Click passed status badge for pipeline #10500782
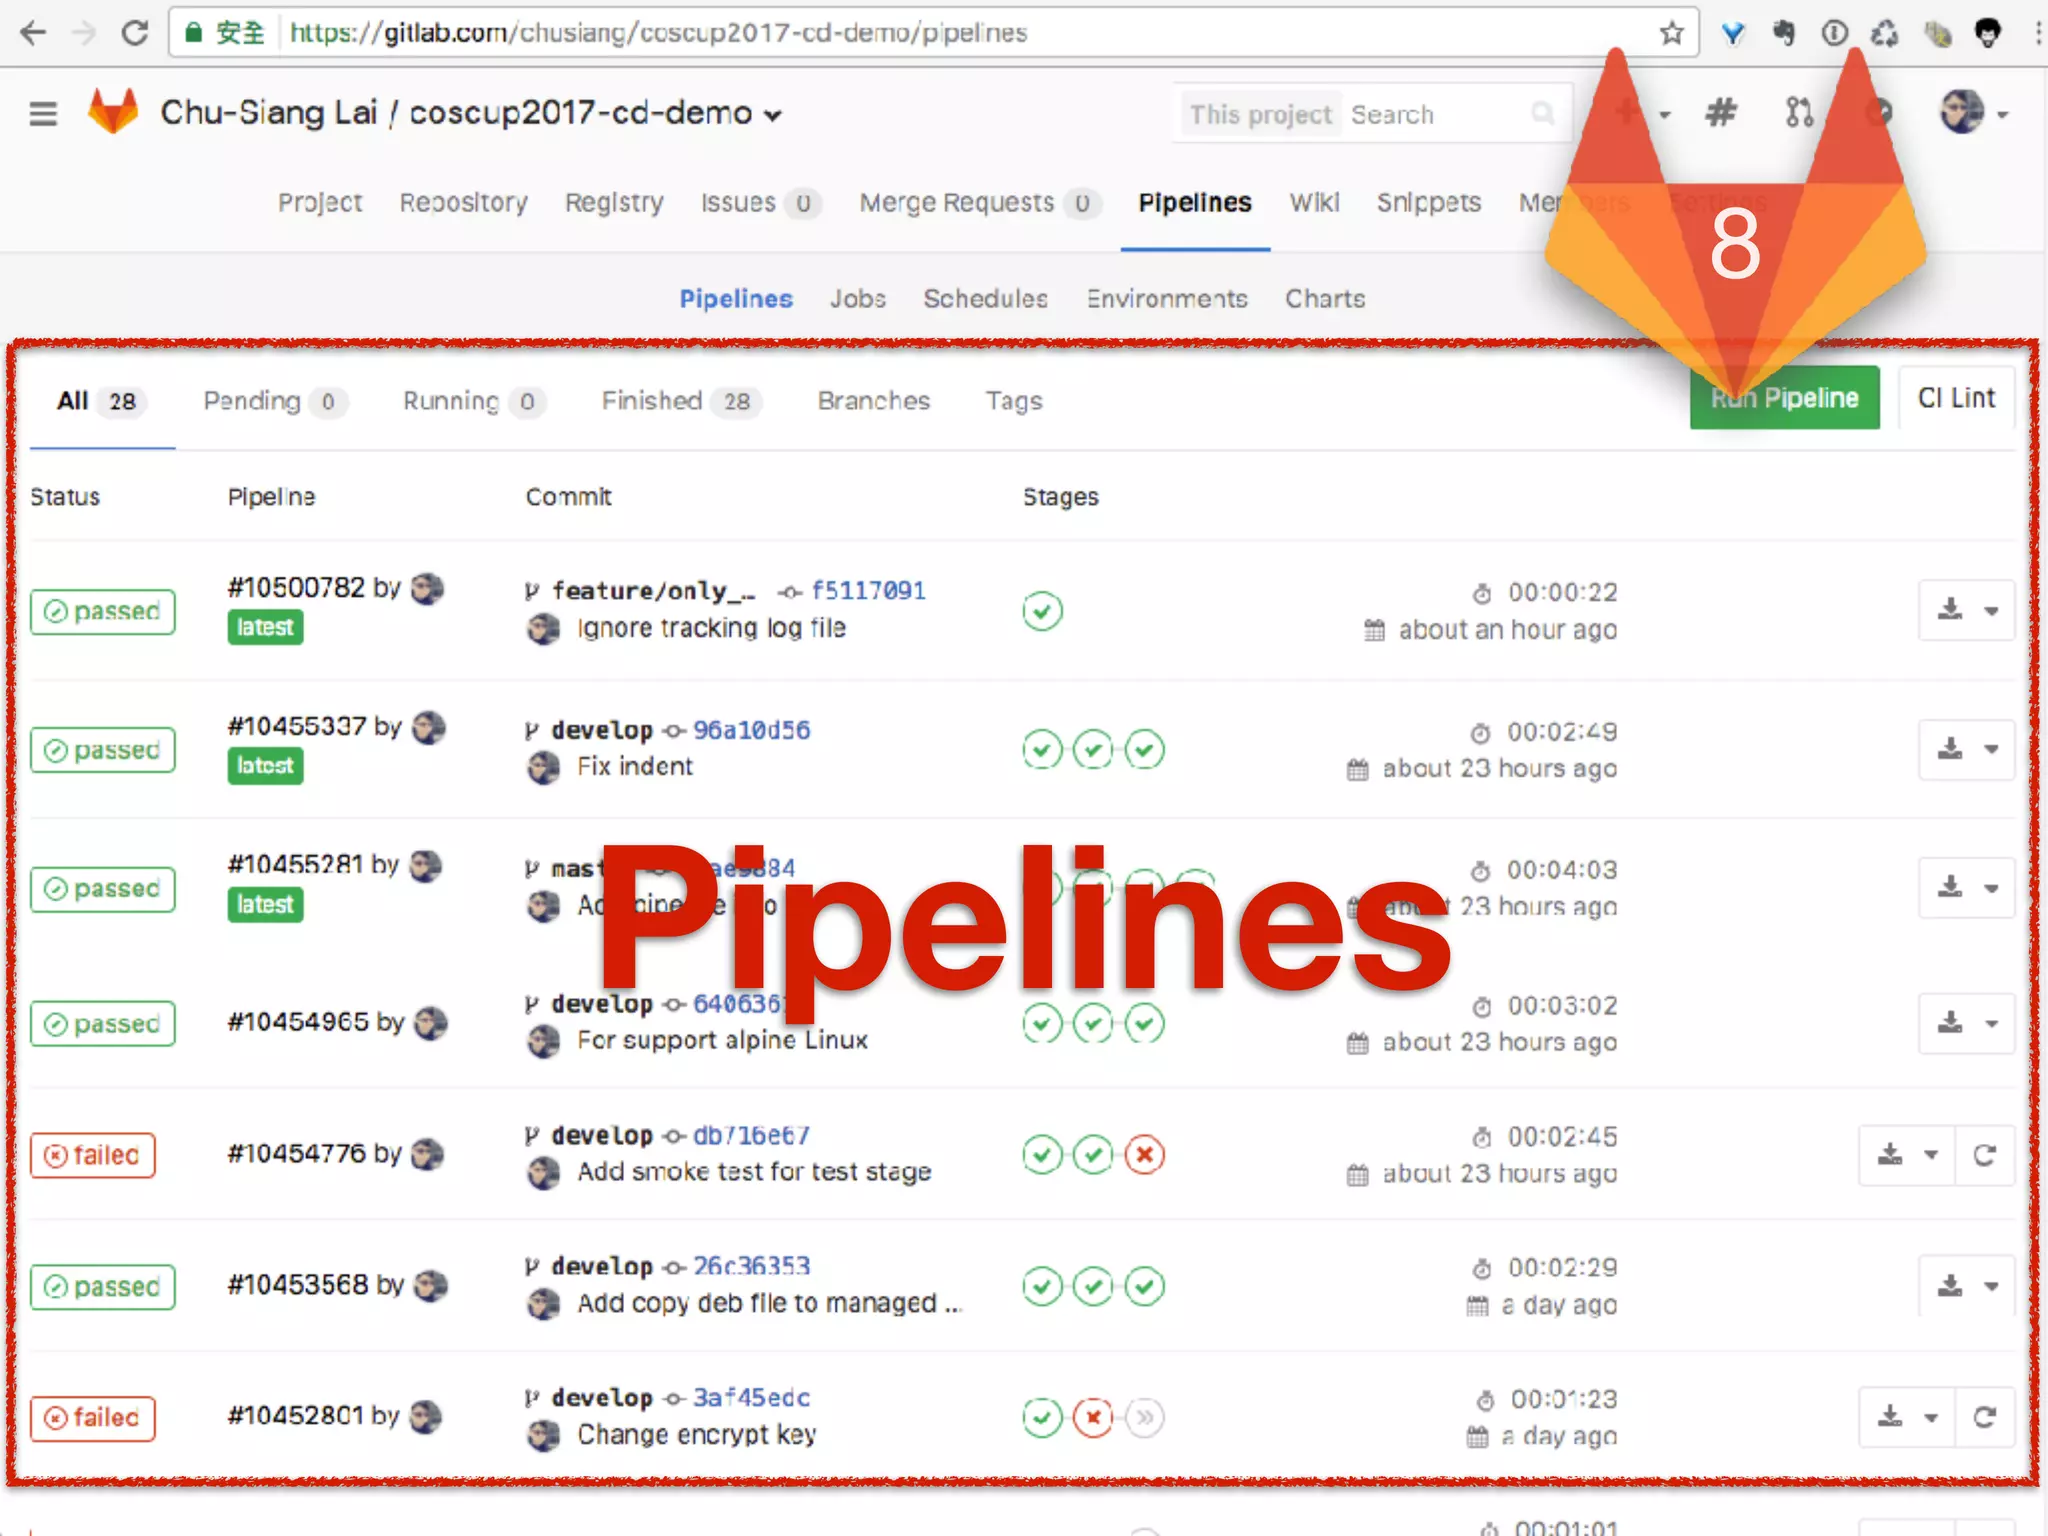Screen dimensions: 2048x1536 point(103,611)
